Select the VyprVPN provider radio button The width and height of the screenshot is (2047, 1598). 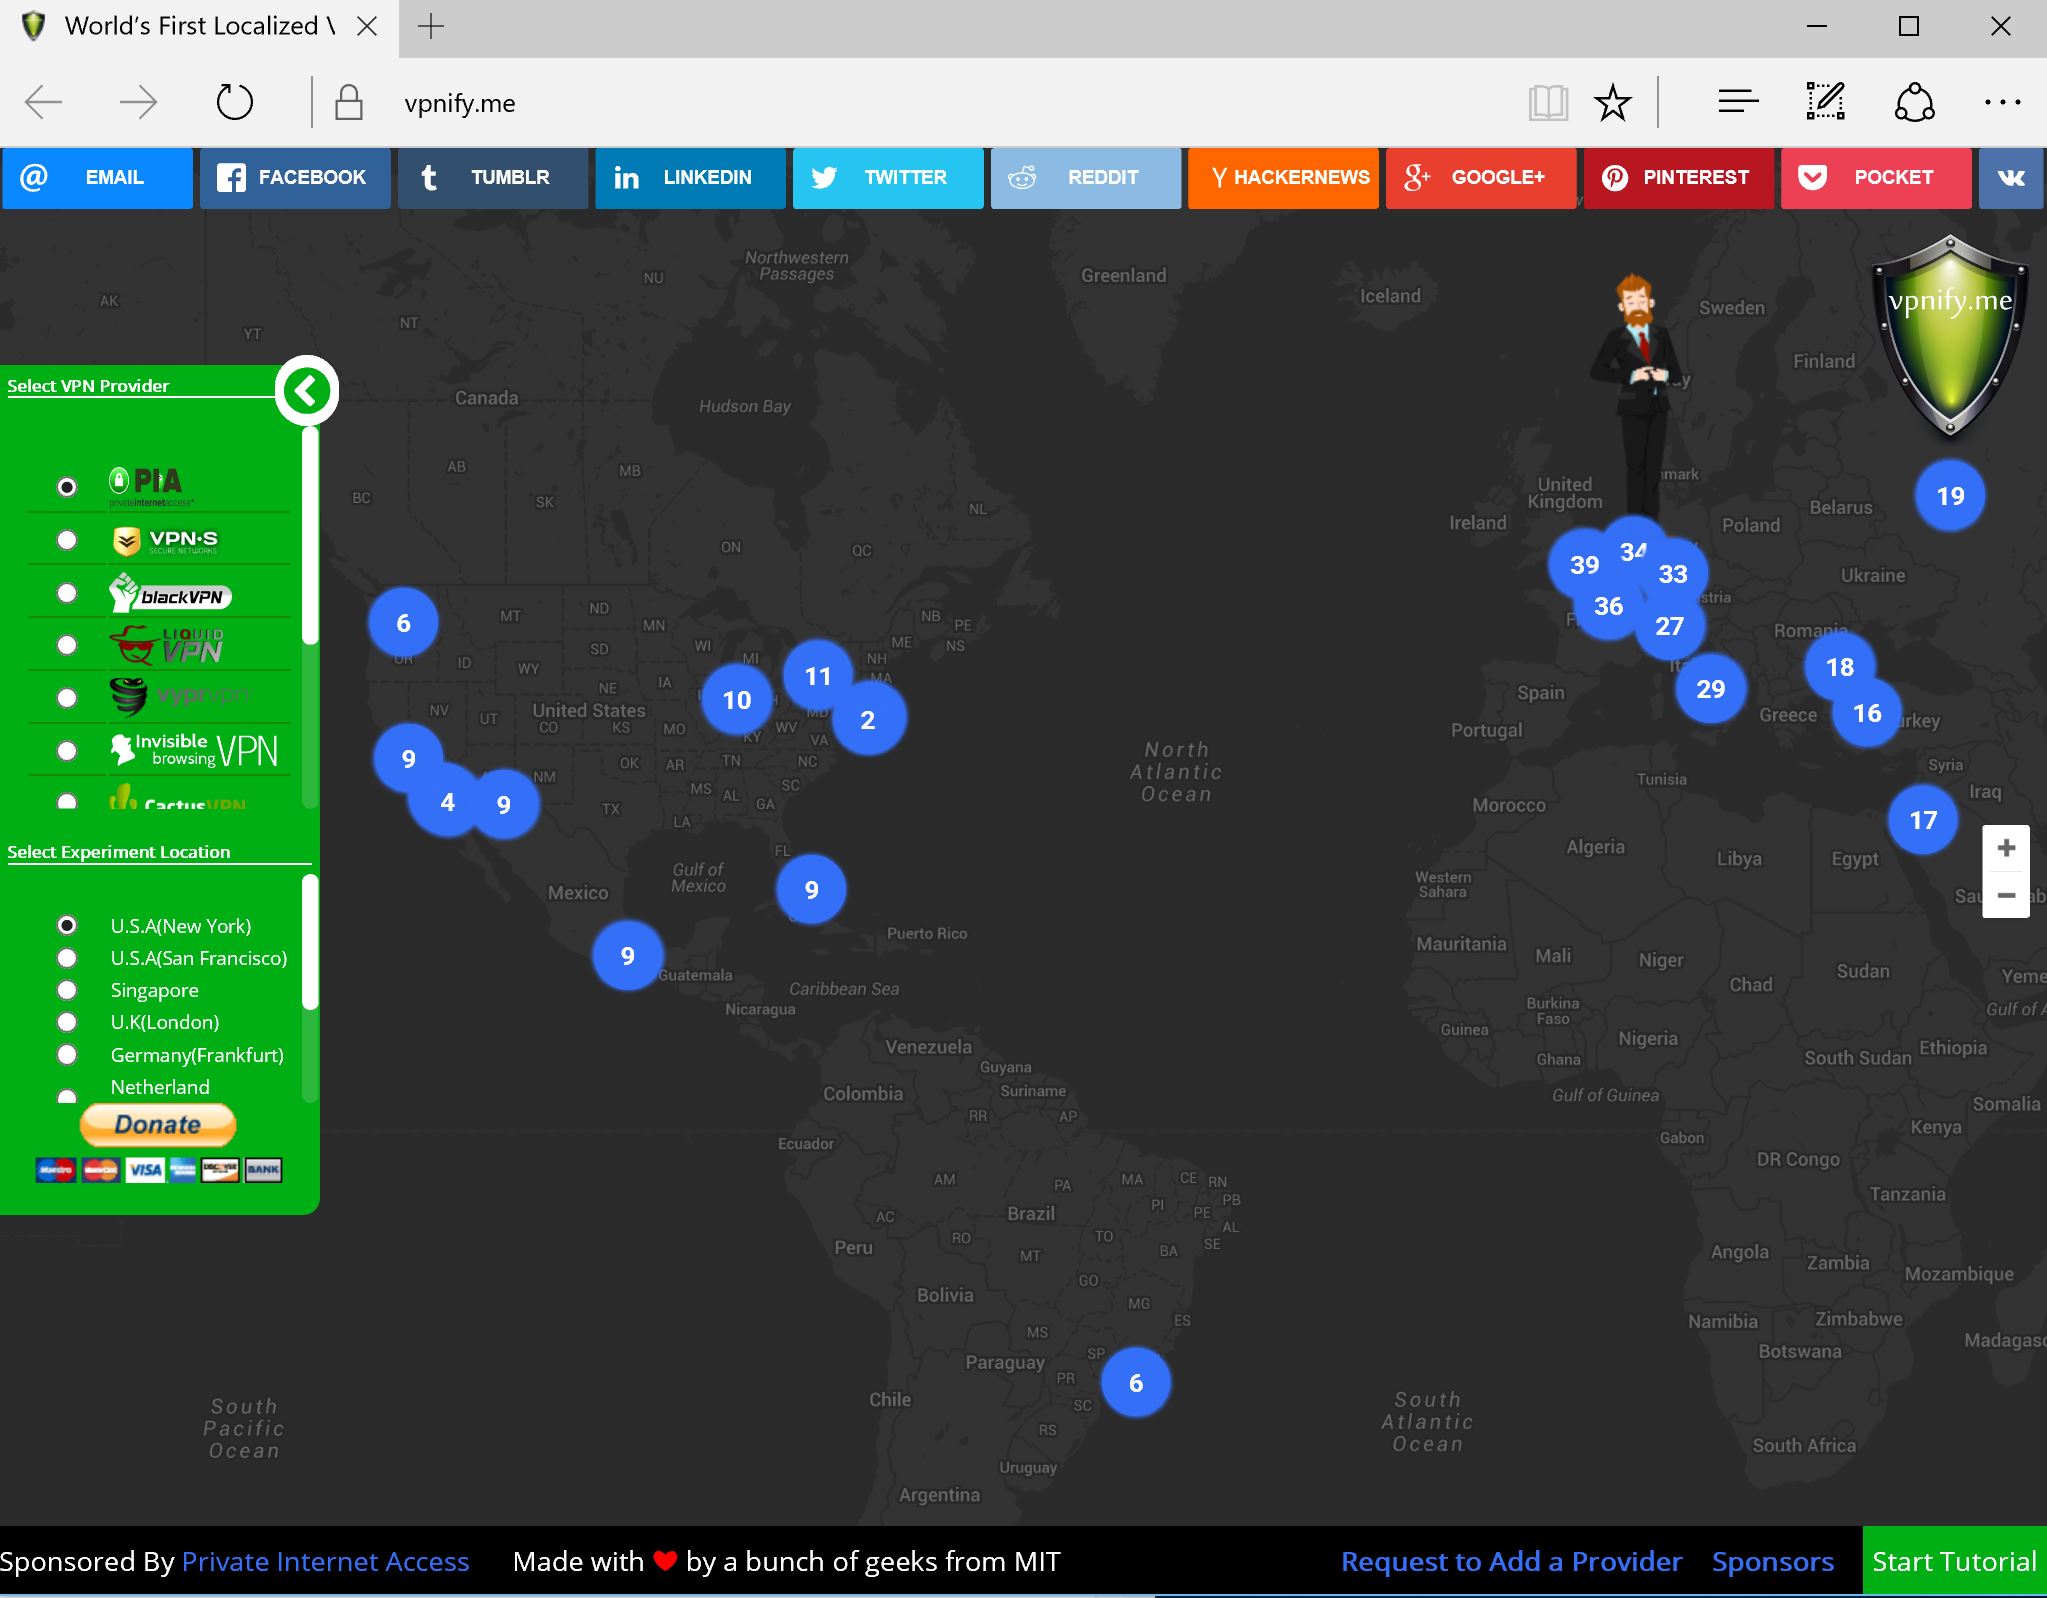point(67,698)
